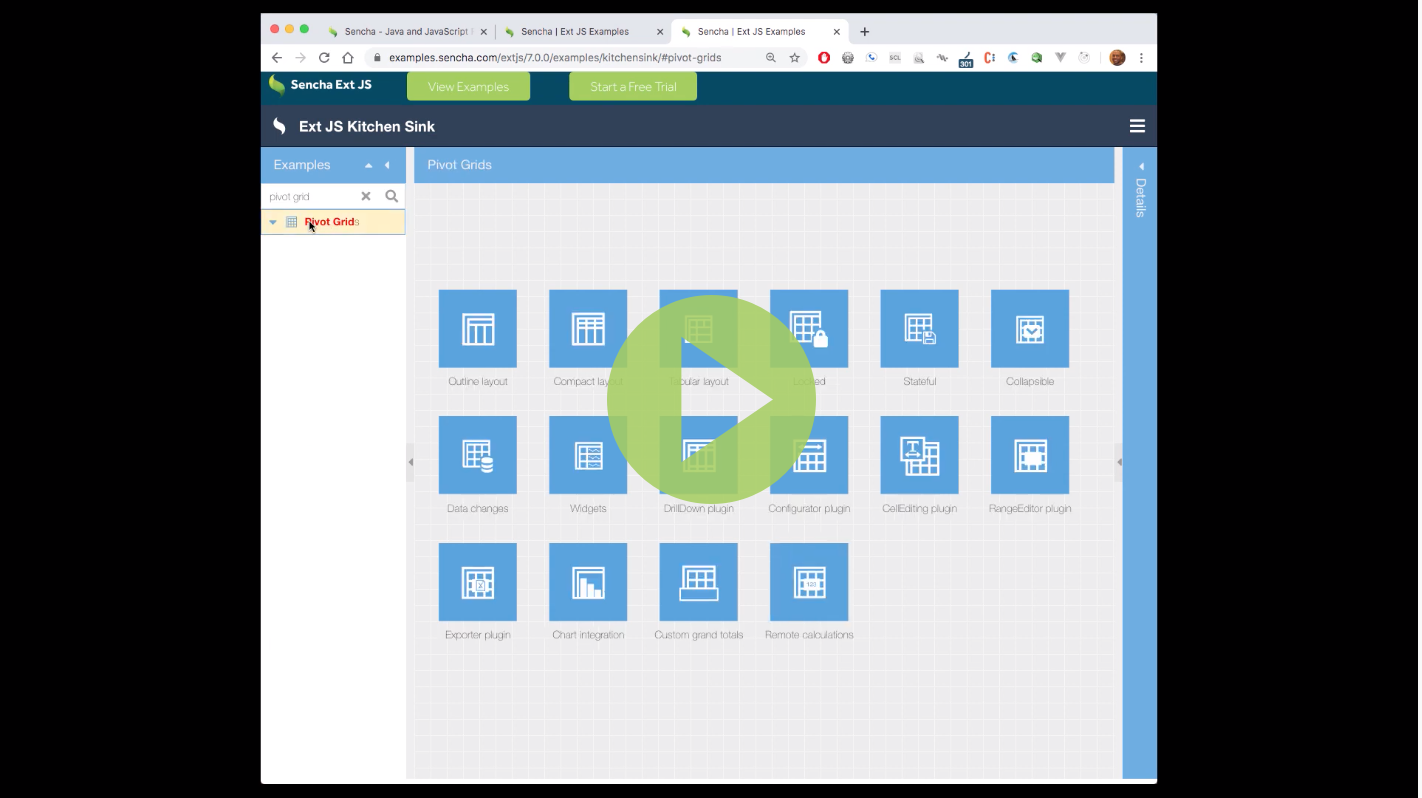1422x798 pixels.
Task: Click the vertical Details panel label
Action: click(x=1141, y=197)
